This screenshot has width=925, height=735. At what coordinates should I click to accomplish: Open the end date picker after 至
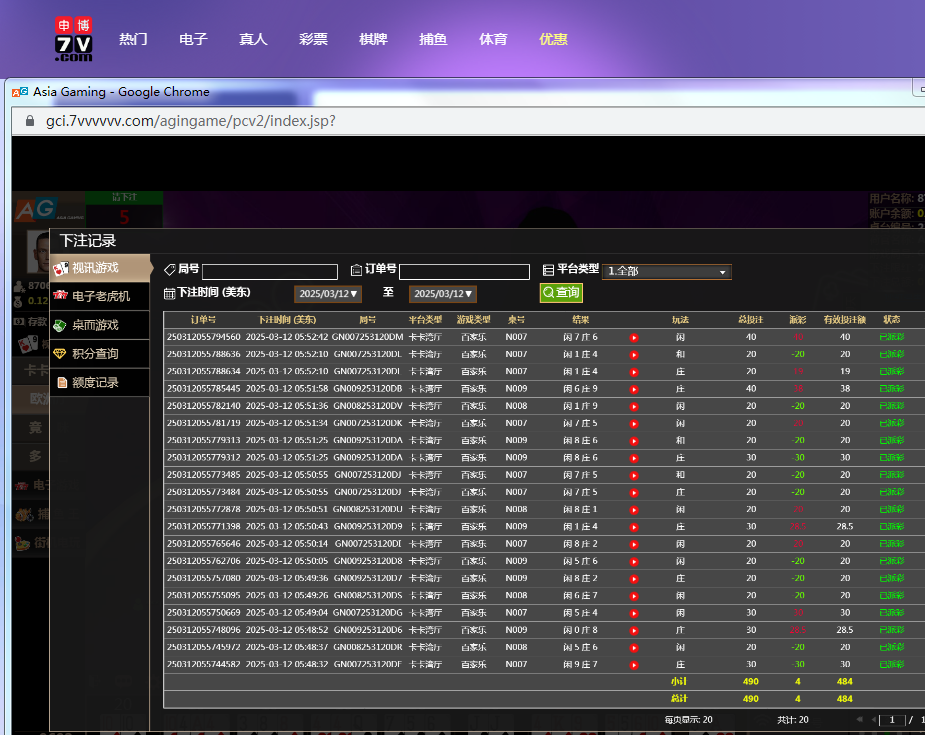click(442, 294)
